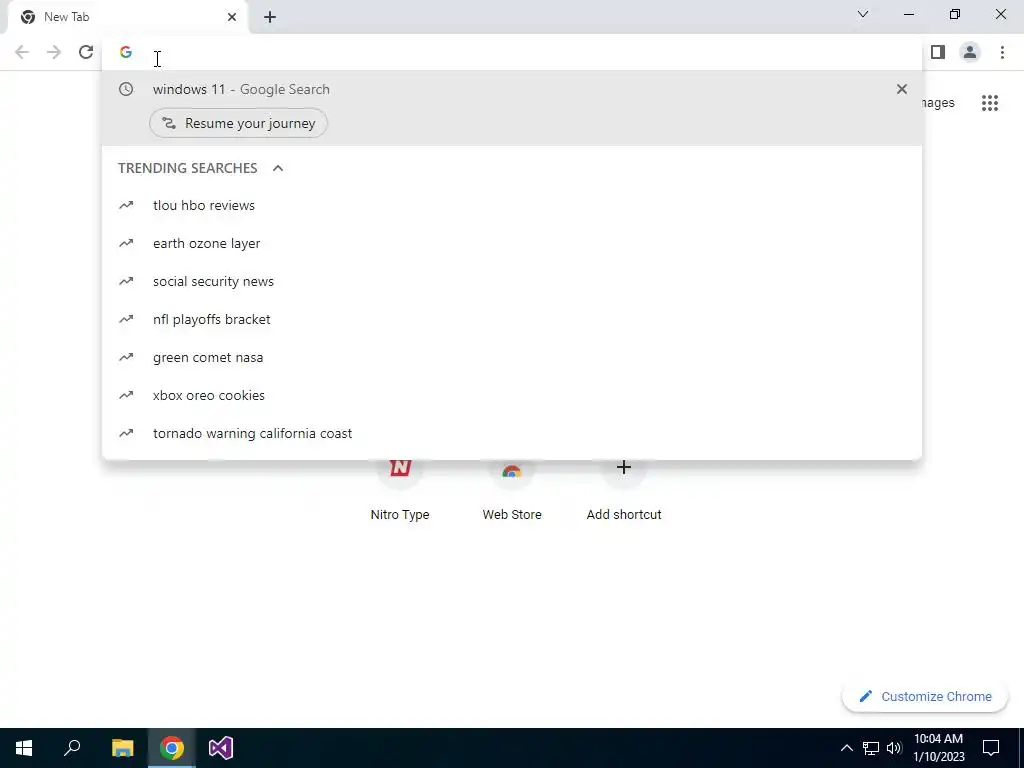Click the browser Forward arrow
The image size is (1024, 768).
point(54,52)
